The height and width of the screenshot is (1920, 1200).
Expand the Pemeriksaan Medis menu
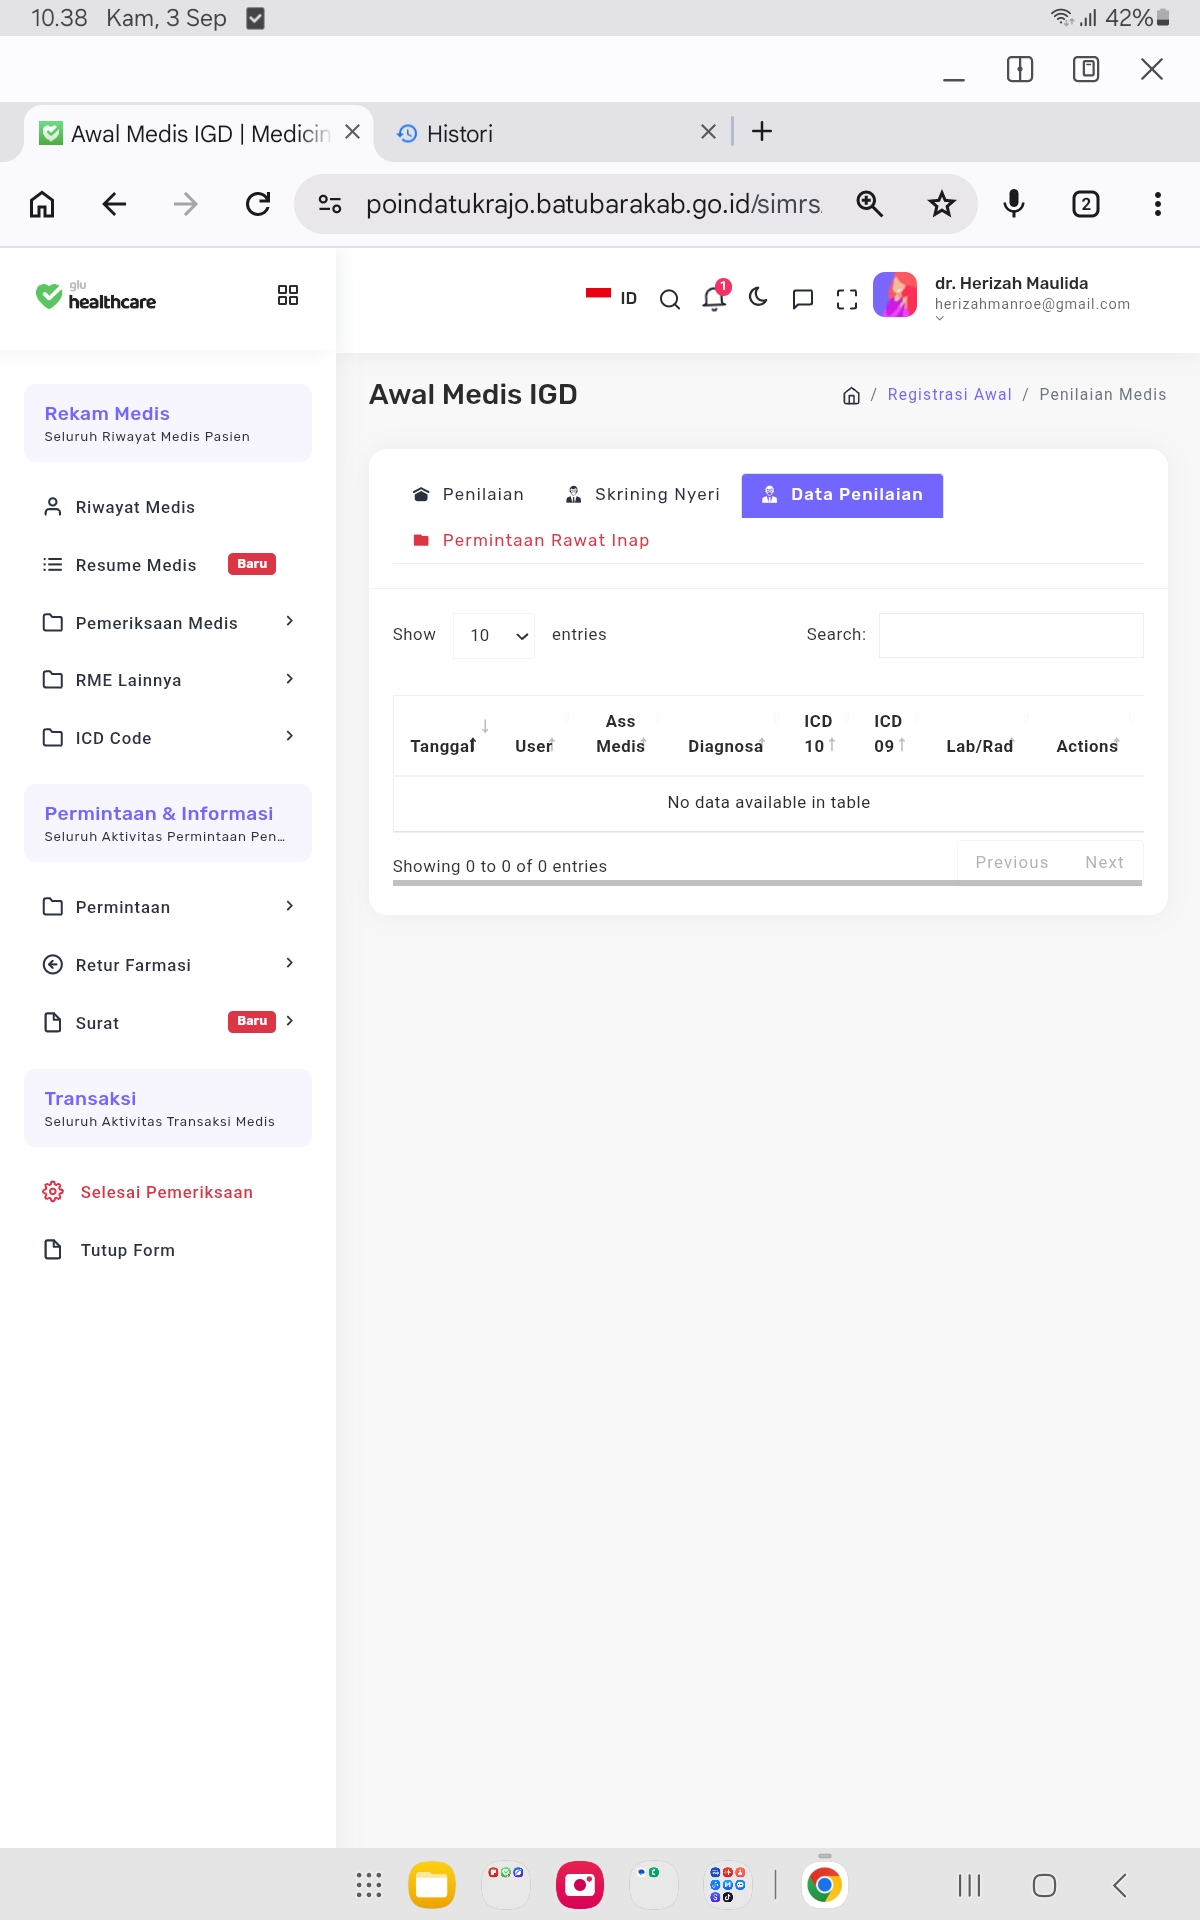(x=168, y=623)
